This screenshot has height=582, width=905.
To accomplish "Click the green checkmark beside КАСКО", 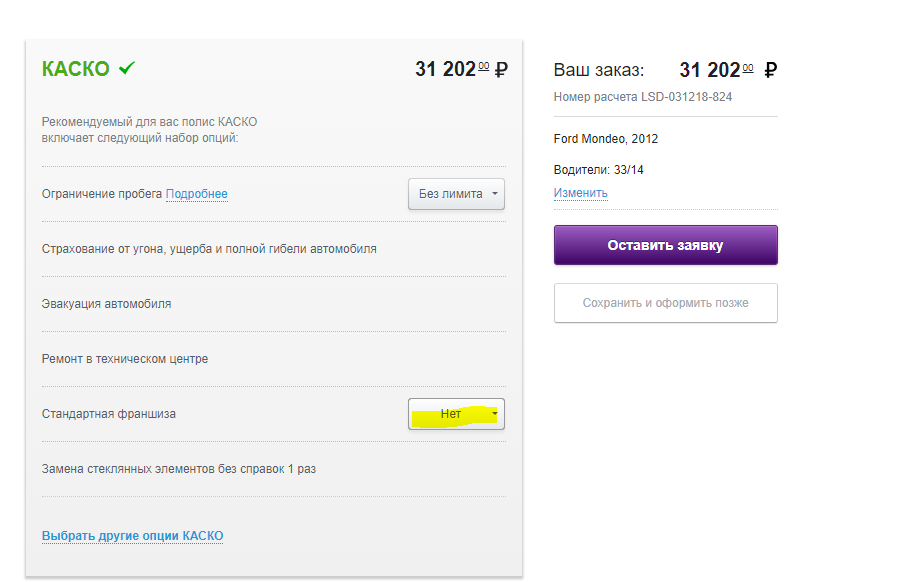I will point(127,68).
